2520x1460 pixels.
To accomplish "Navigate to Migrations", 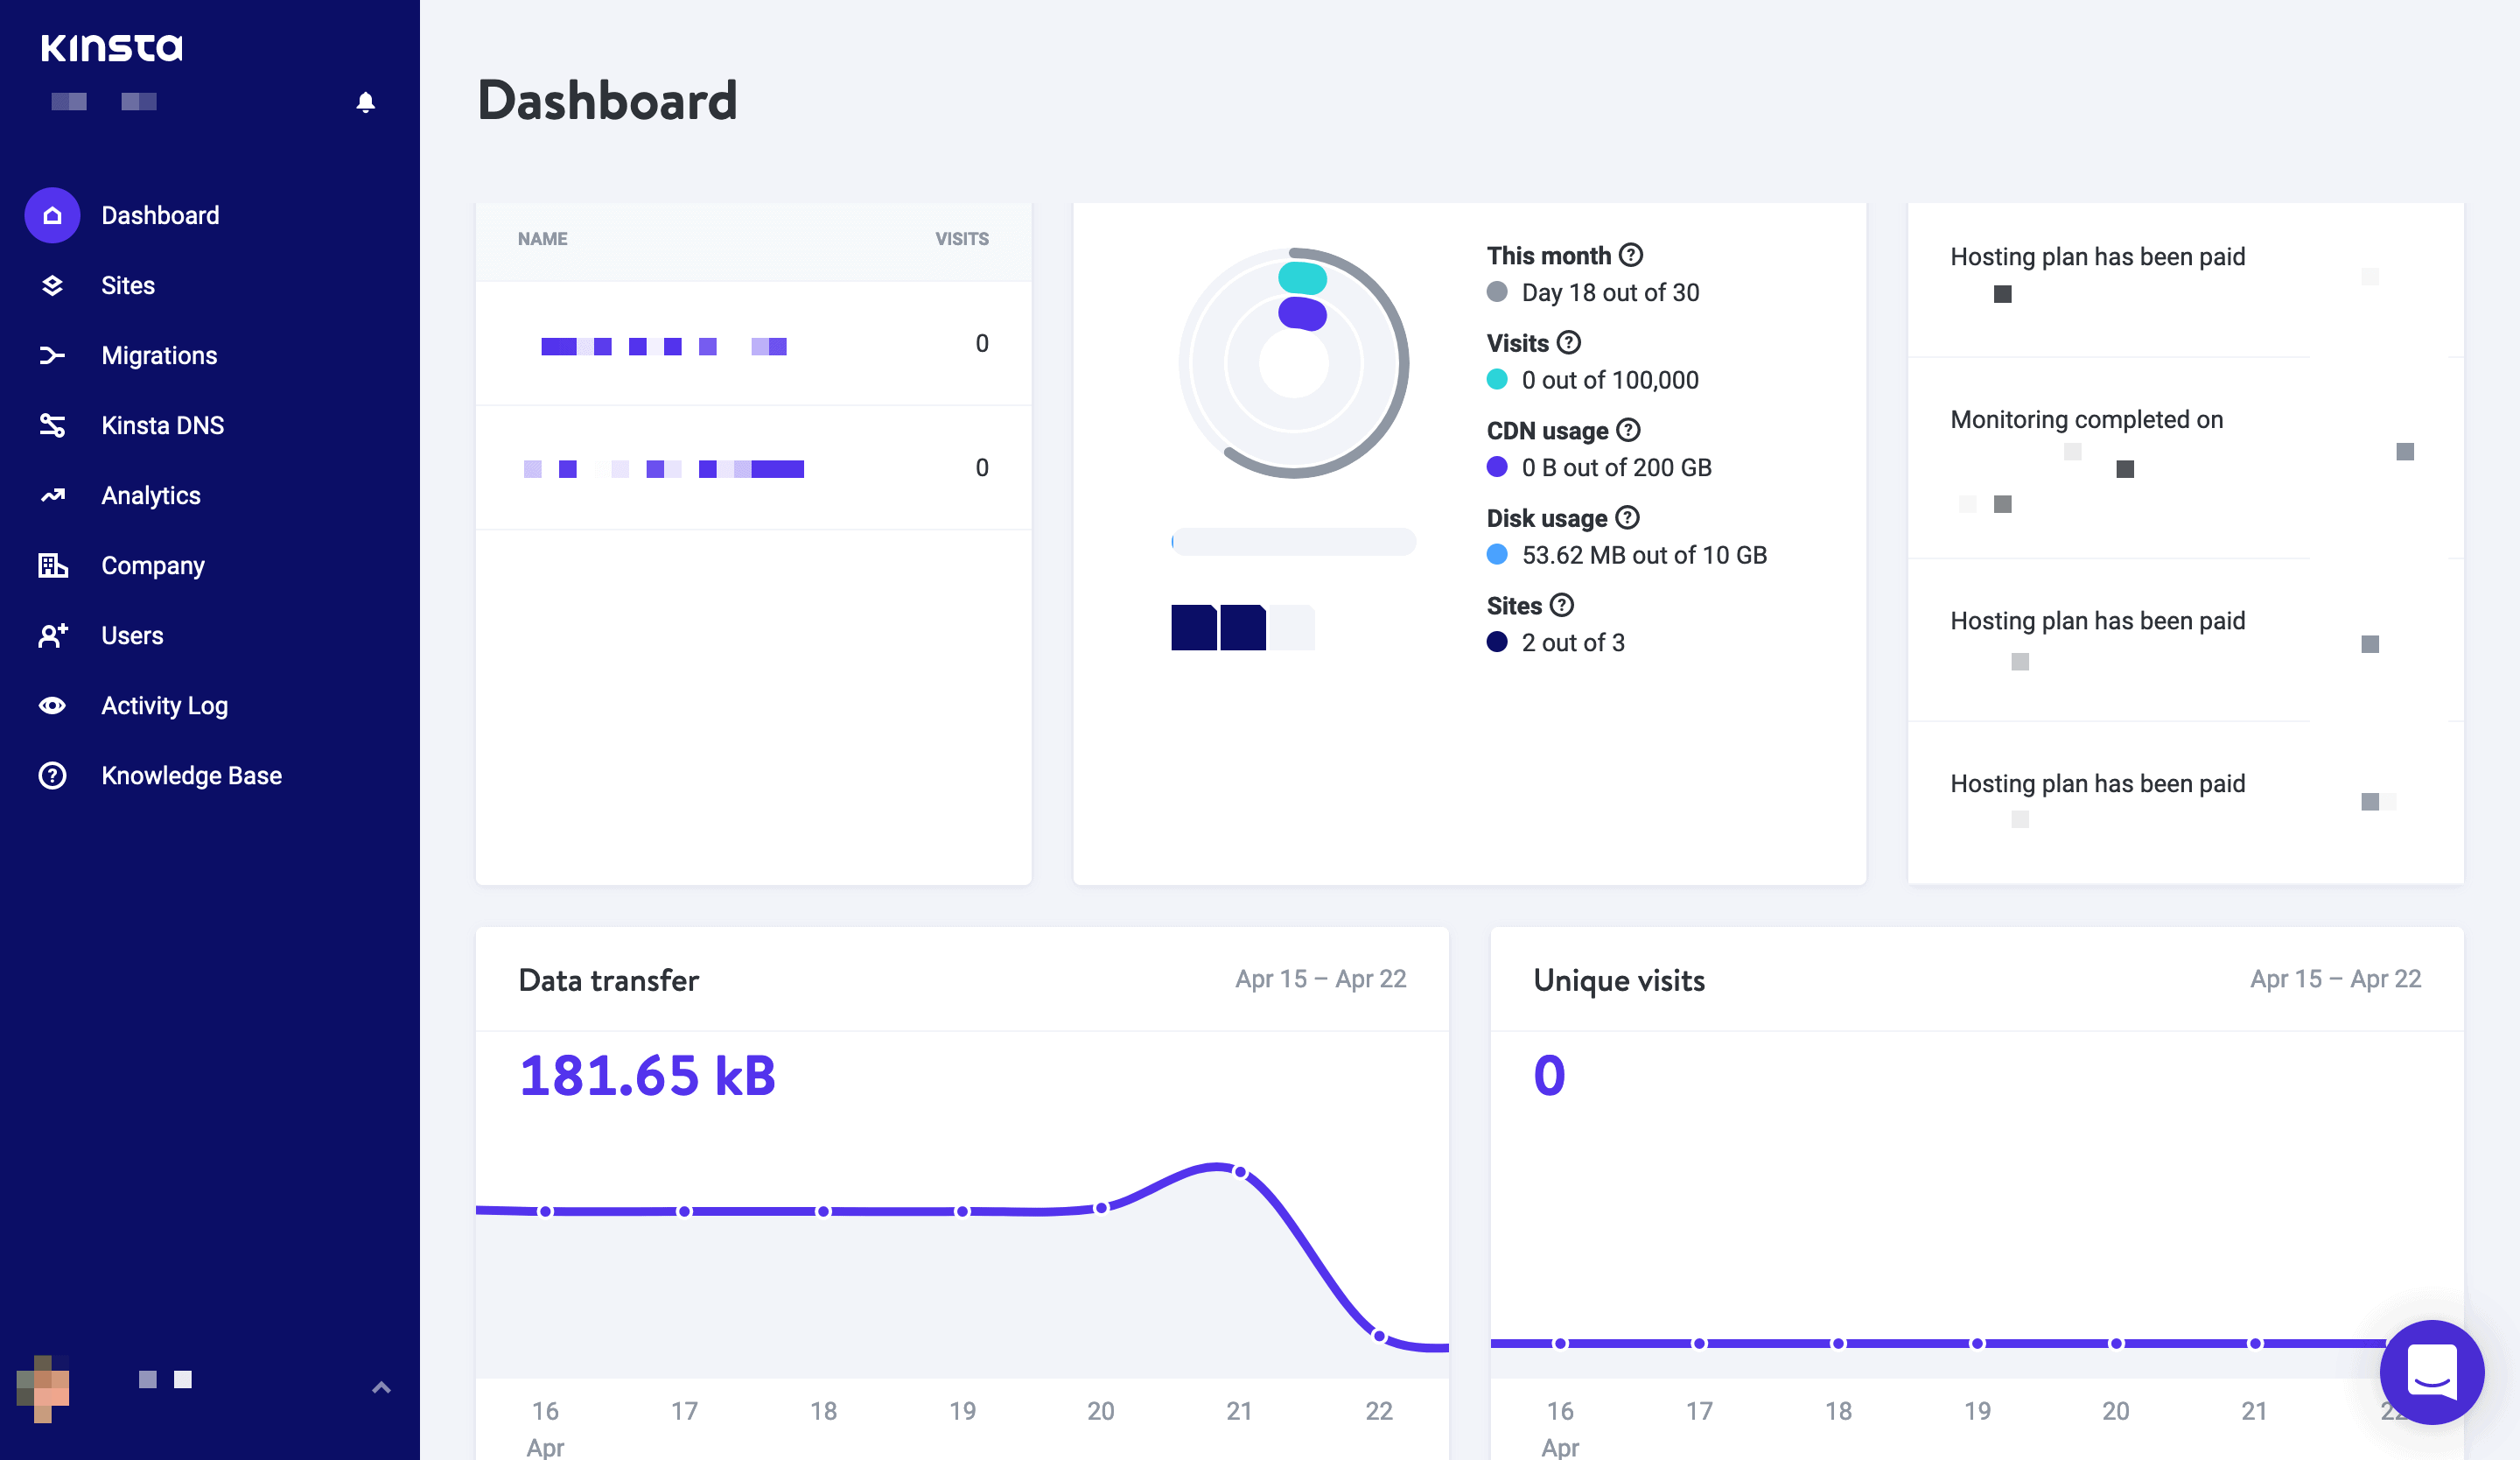I will point(160,354).
